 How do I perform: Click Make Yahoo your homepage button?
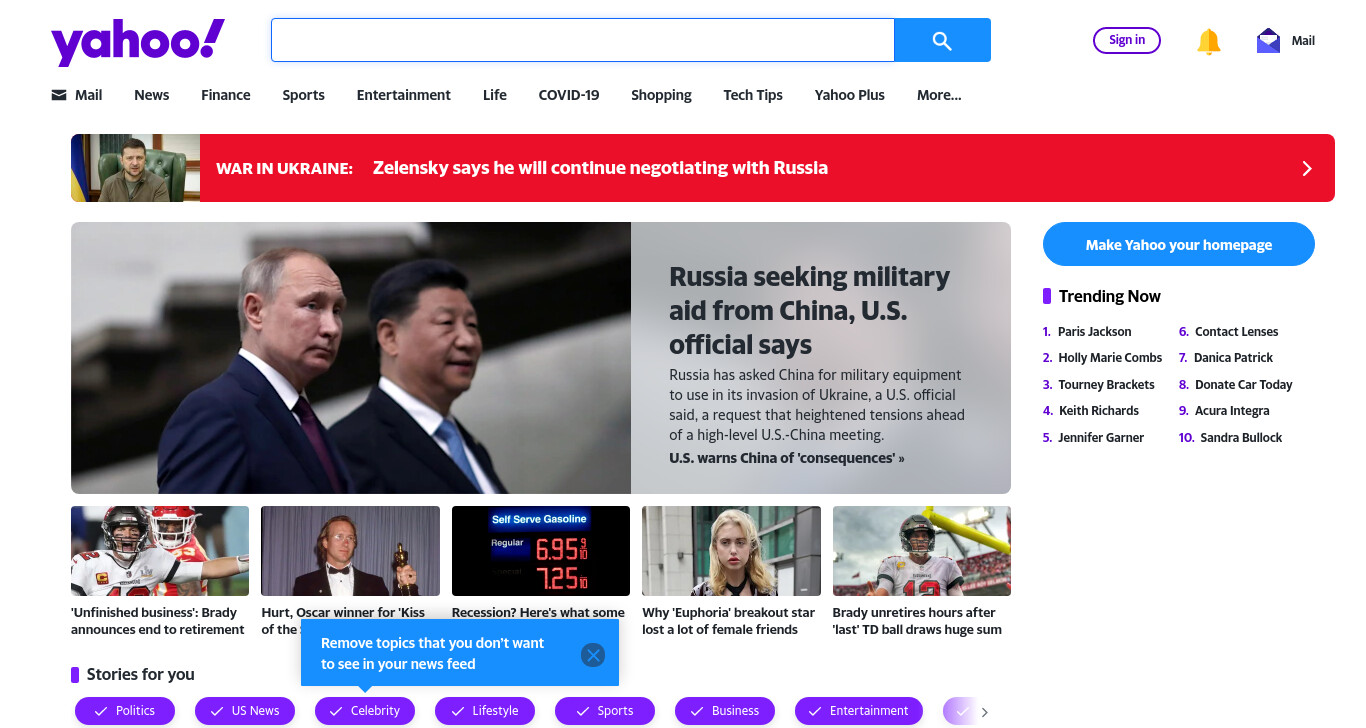(1179, 244)
